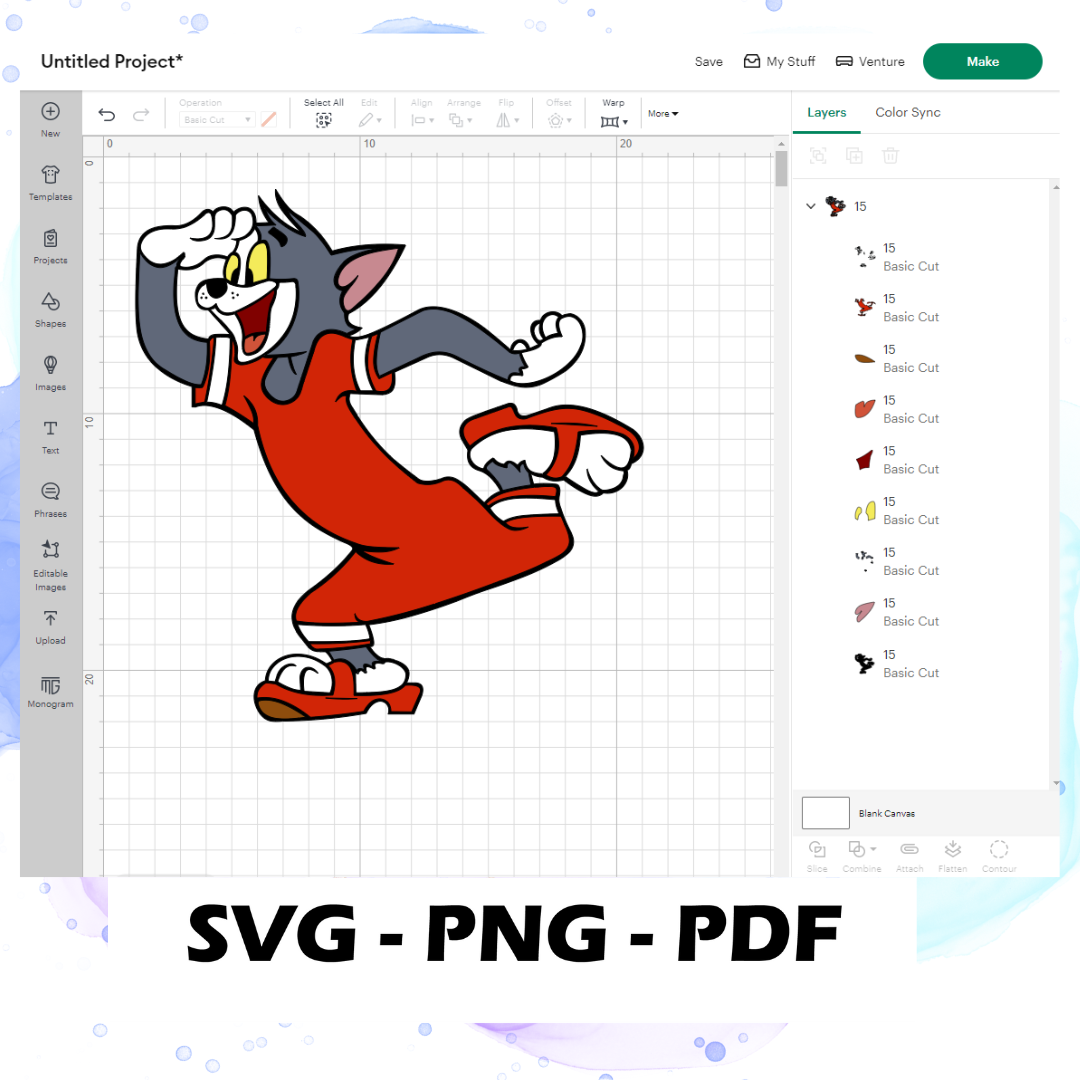Open the Warp dropdown
Screen dimensions: 1080x1080
614,121
